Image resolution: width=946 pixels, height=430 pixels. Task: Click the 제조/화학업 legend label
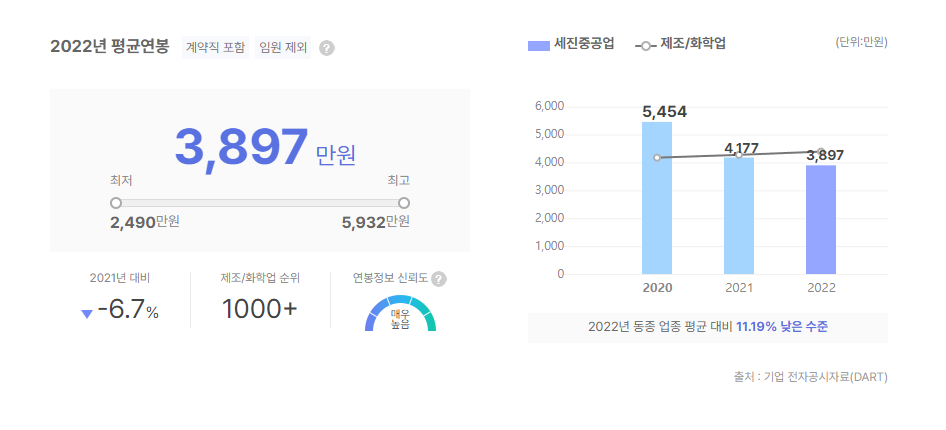pyautogui.click(x=693, y=44)
